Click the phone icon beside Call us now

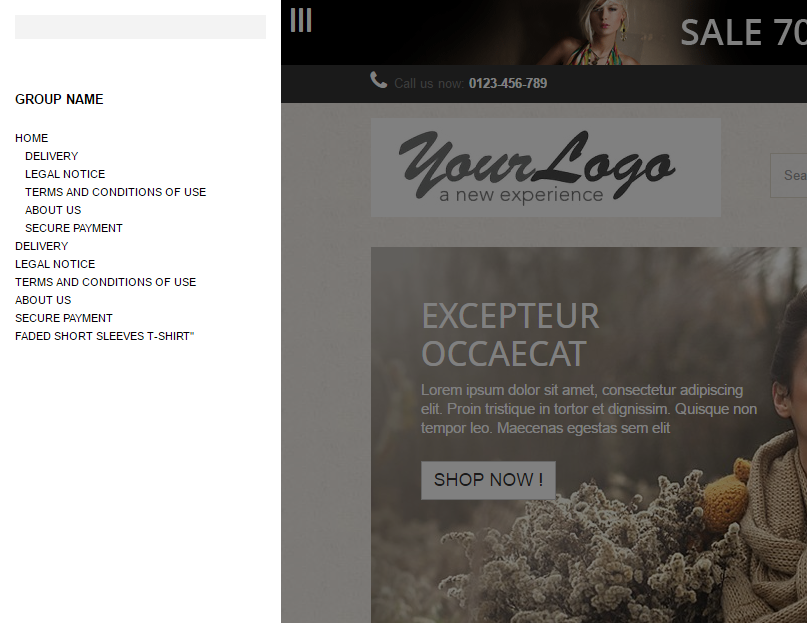pyautogui.click(x=378, y=80)
